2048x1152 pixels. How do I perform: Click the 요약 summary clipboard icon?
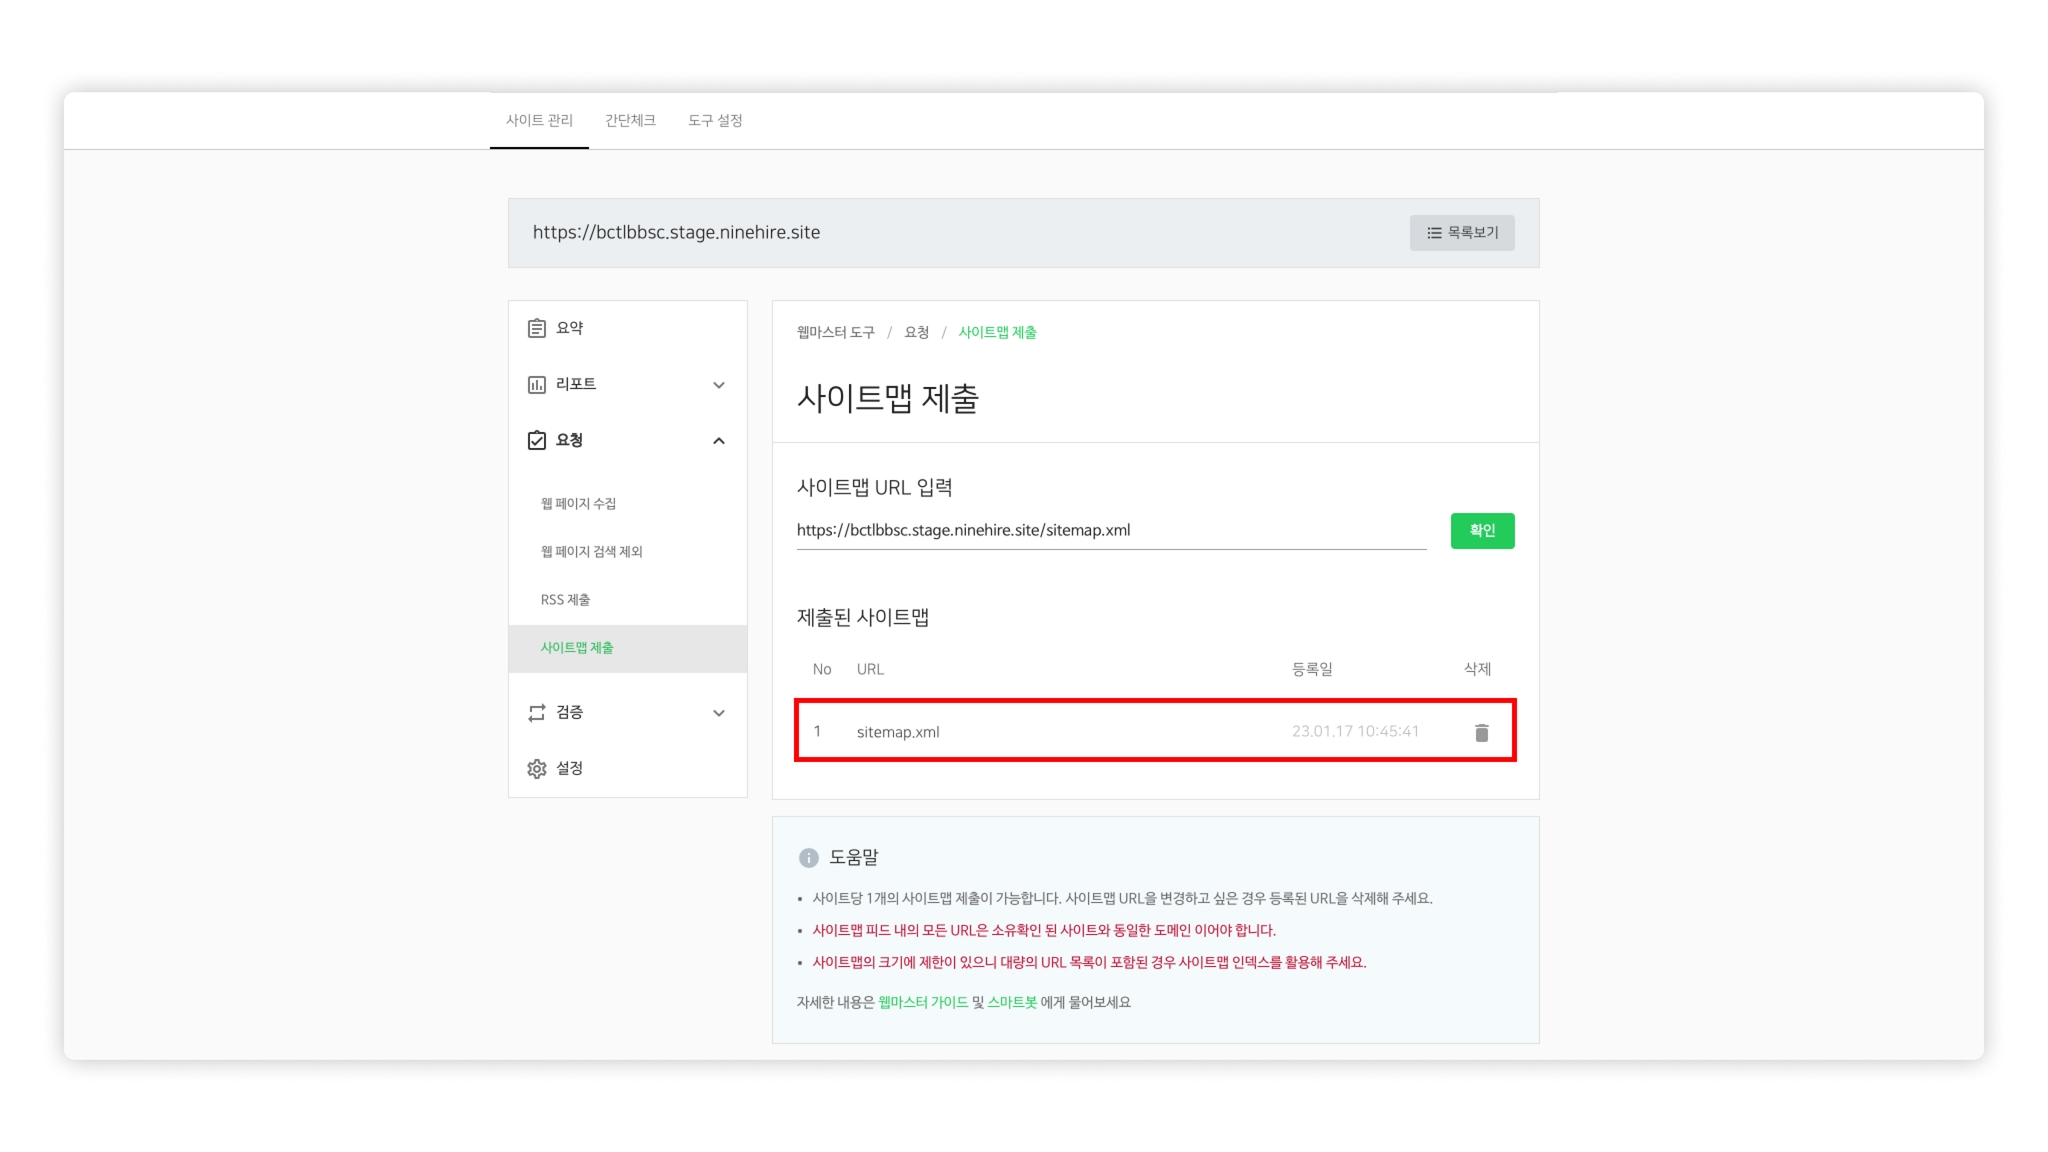point(537,328)
